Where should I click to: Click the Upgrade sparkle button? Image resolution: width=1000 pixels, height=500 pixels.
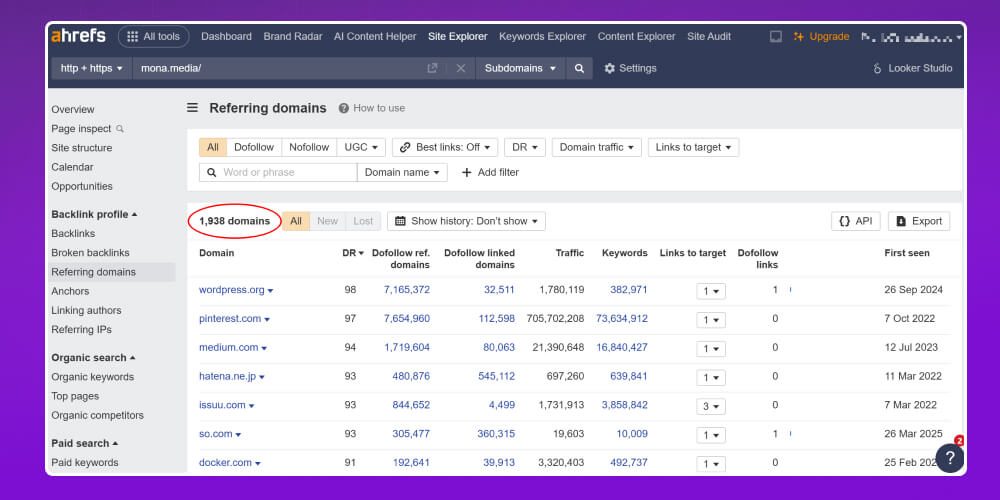[x=821, y=36]
